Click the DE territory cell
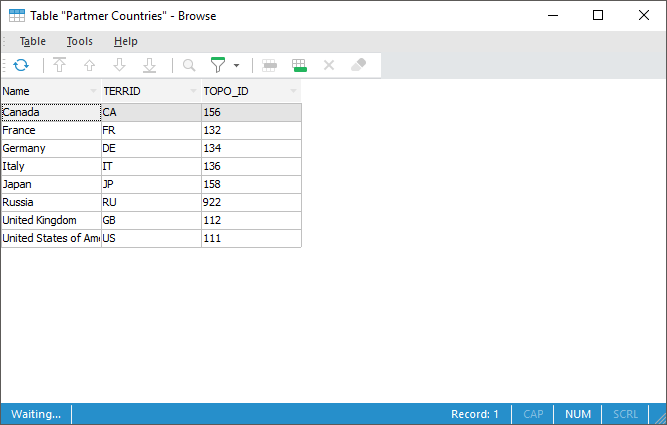667x425 pixels. [151, 148]
